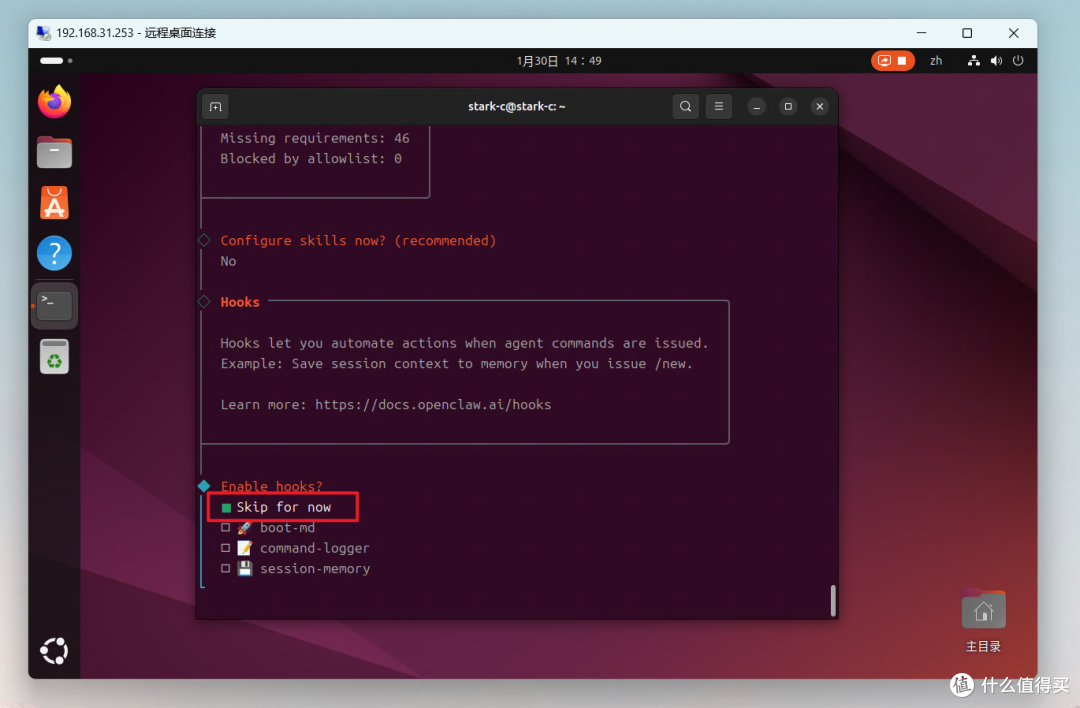Open the docs.openclaw.ai/hooks link
Screen dimensions: 1080x708
click(x=433, y=405)
